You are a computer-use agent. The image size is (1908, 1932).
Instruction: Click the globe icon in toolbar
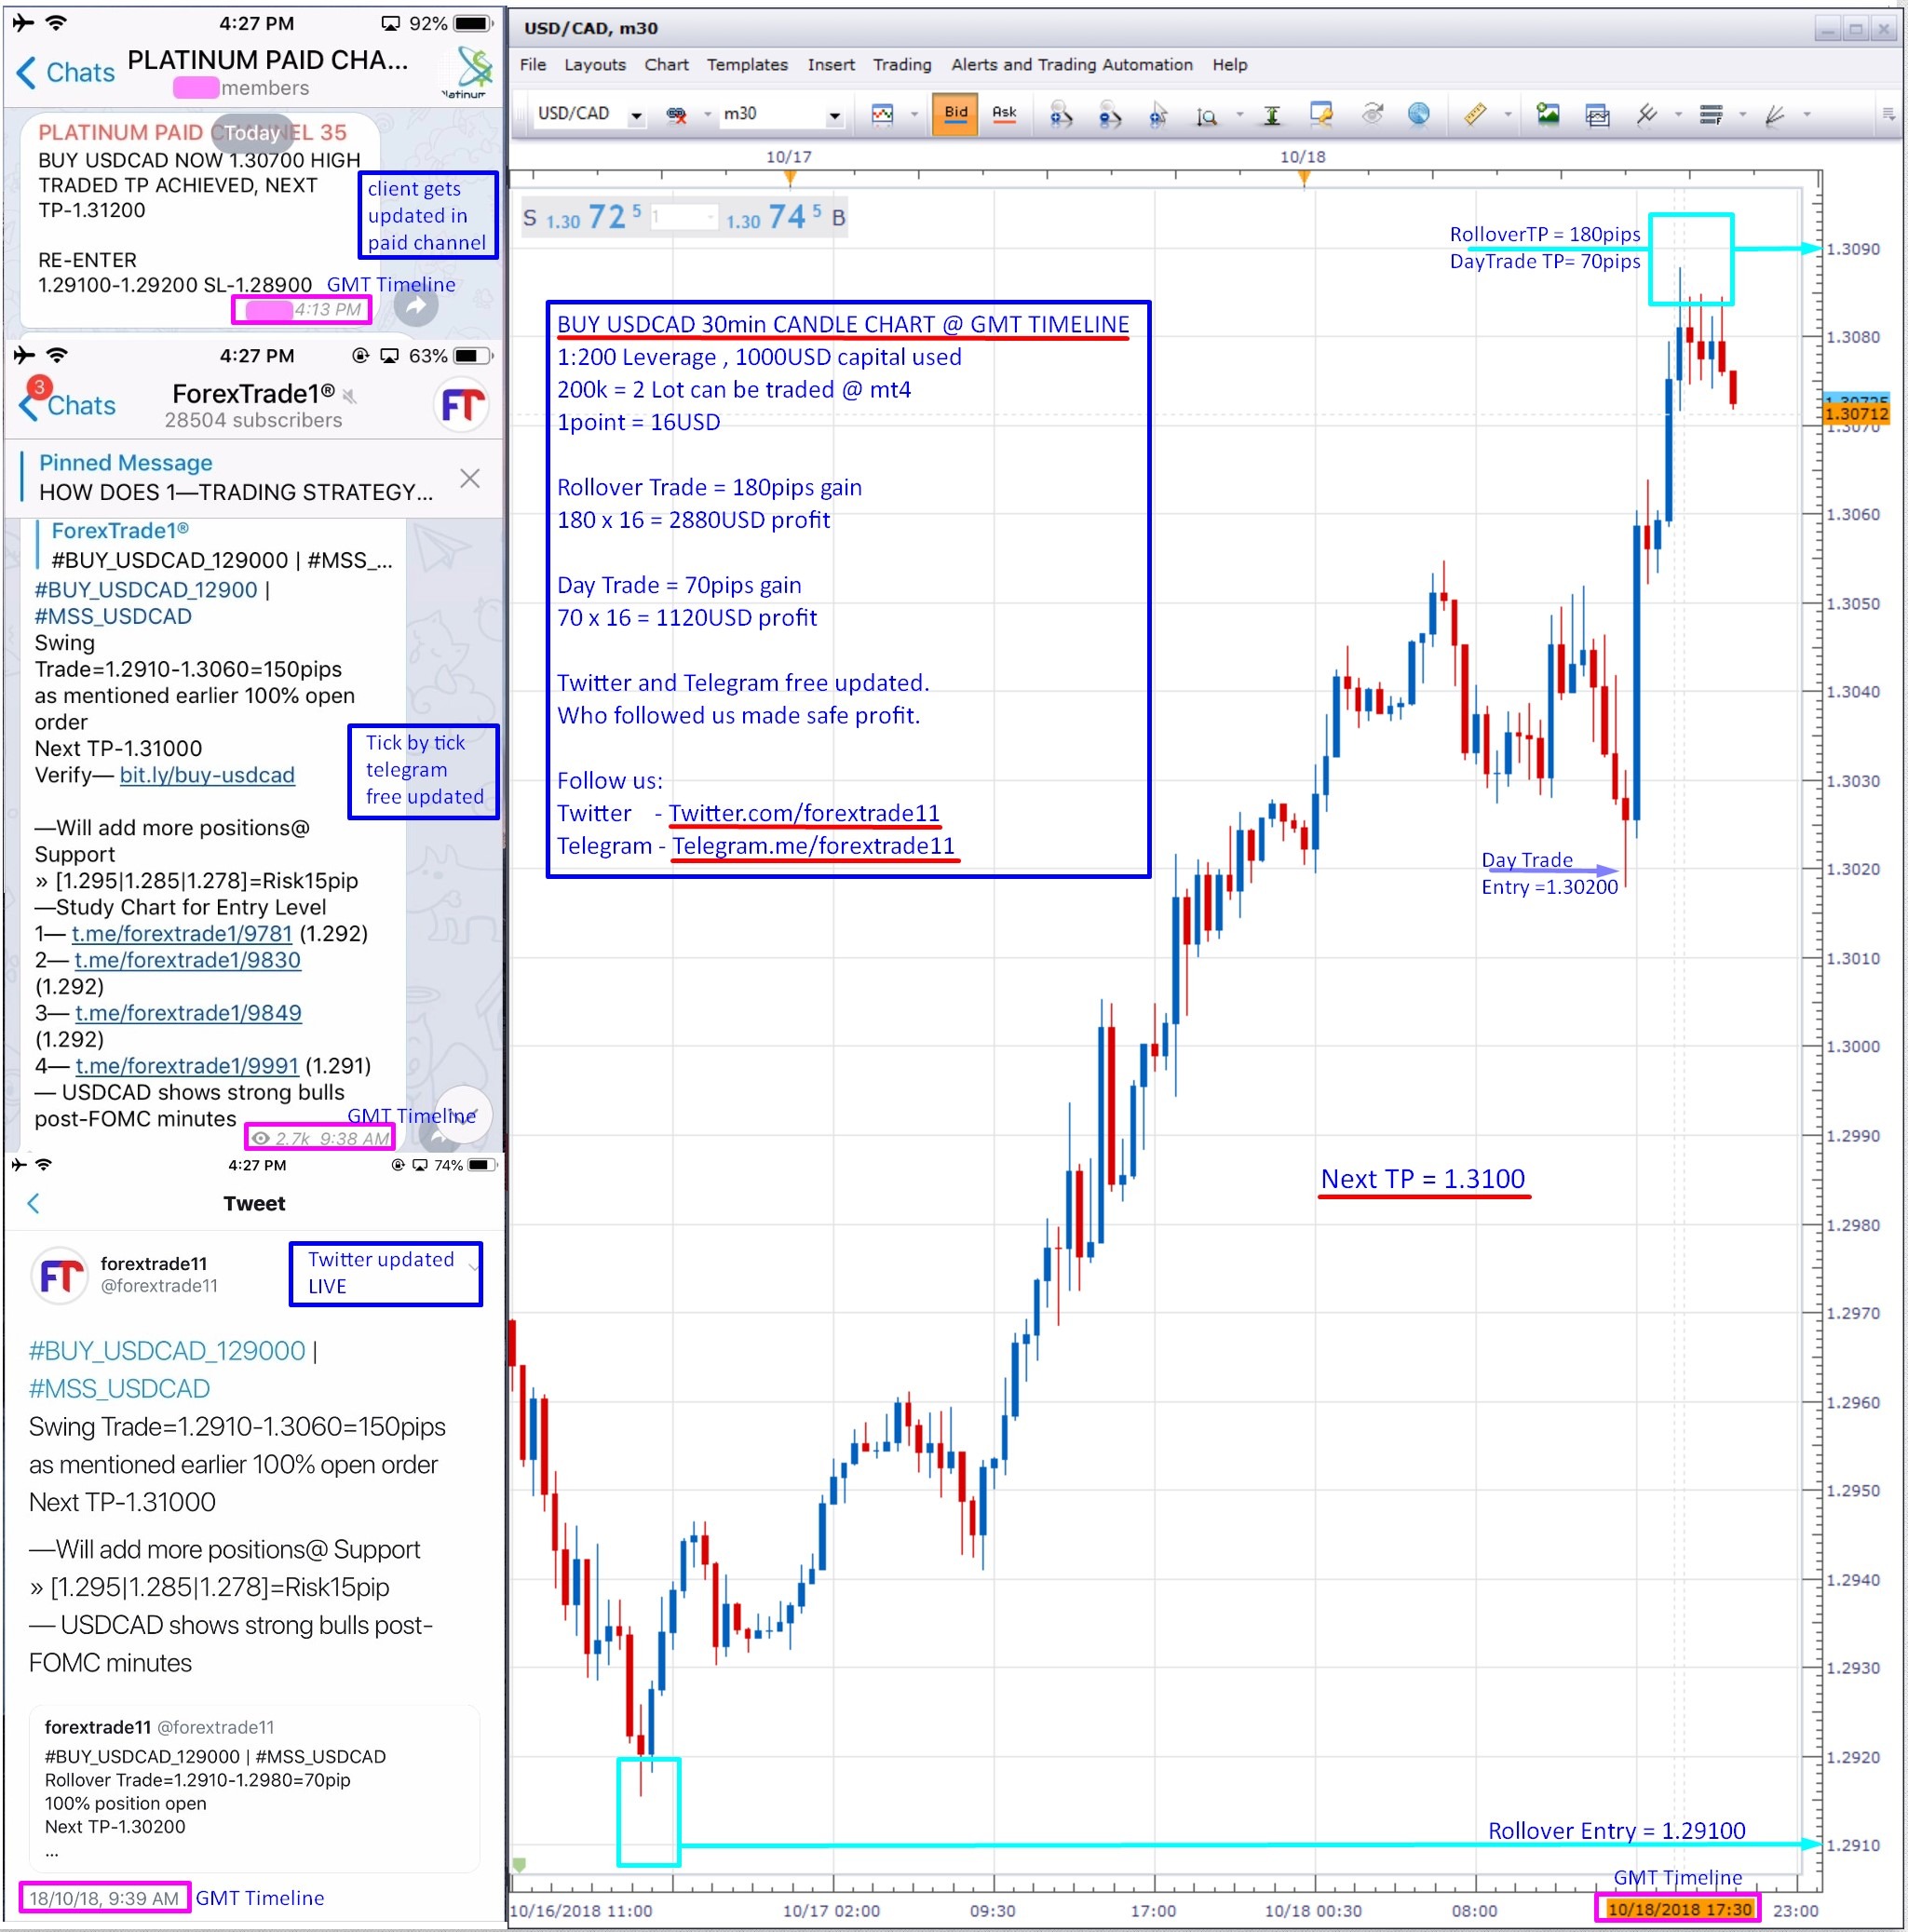point(1418,114)
